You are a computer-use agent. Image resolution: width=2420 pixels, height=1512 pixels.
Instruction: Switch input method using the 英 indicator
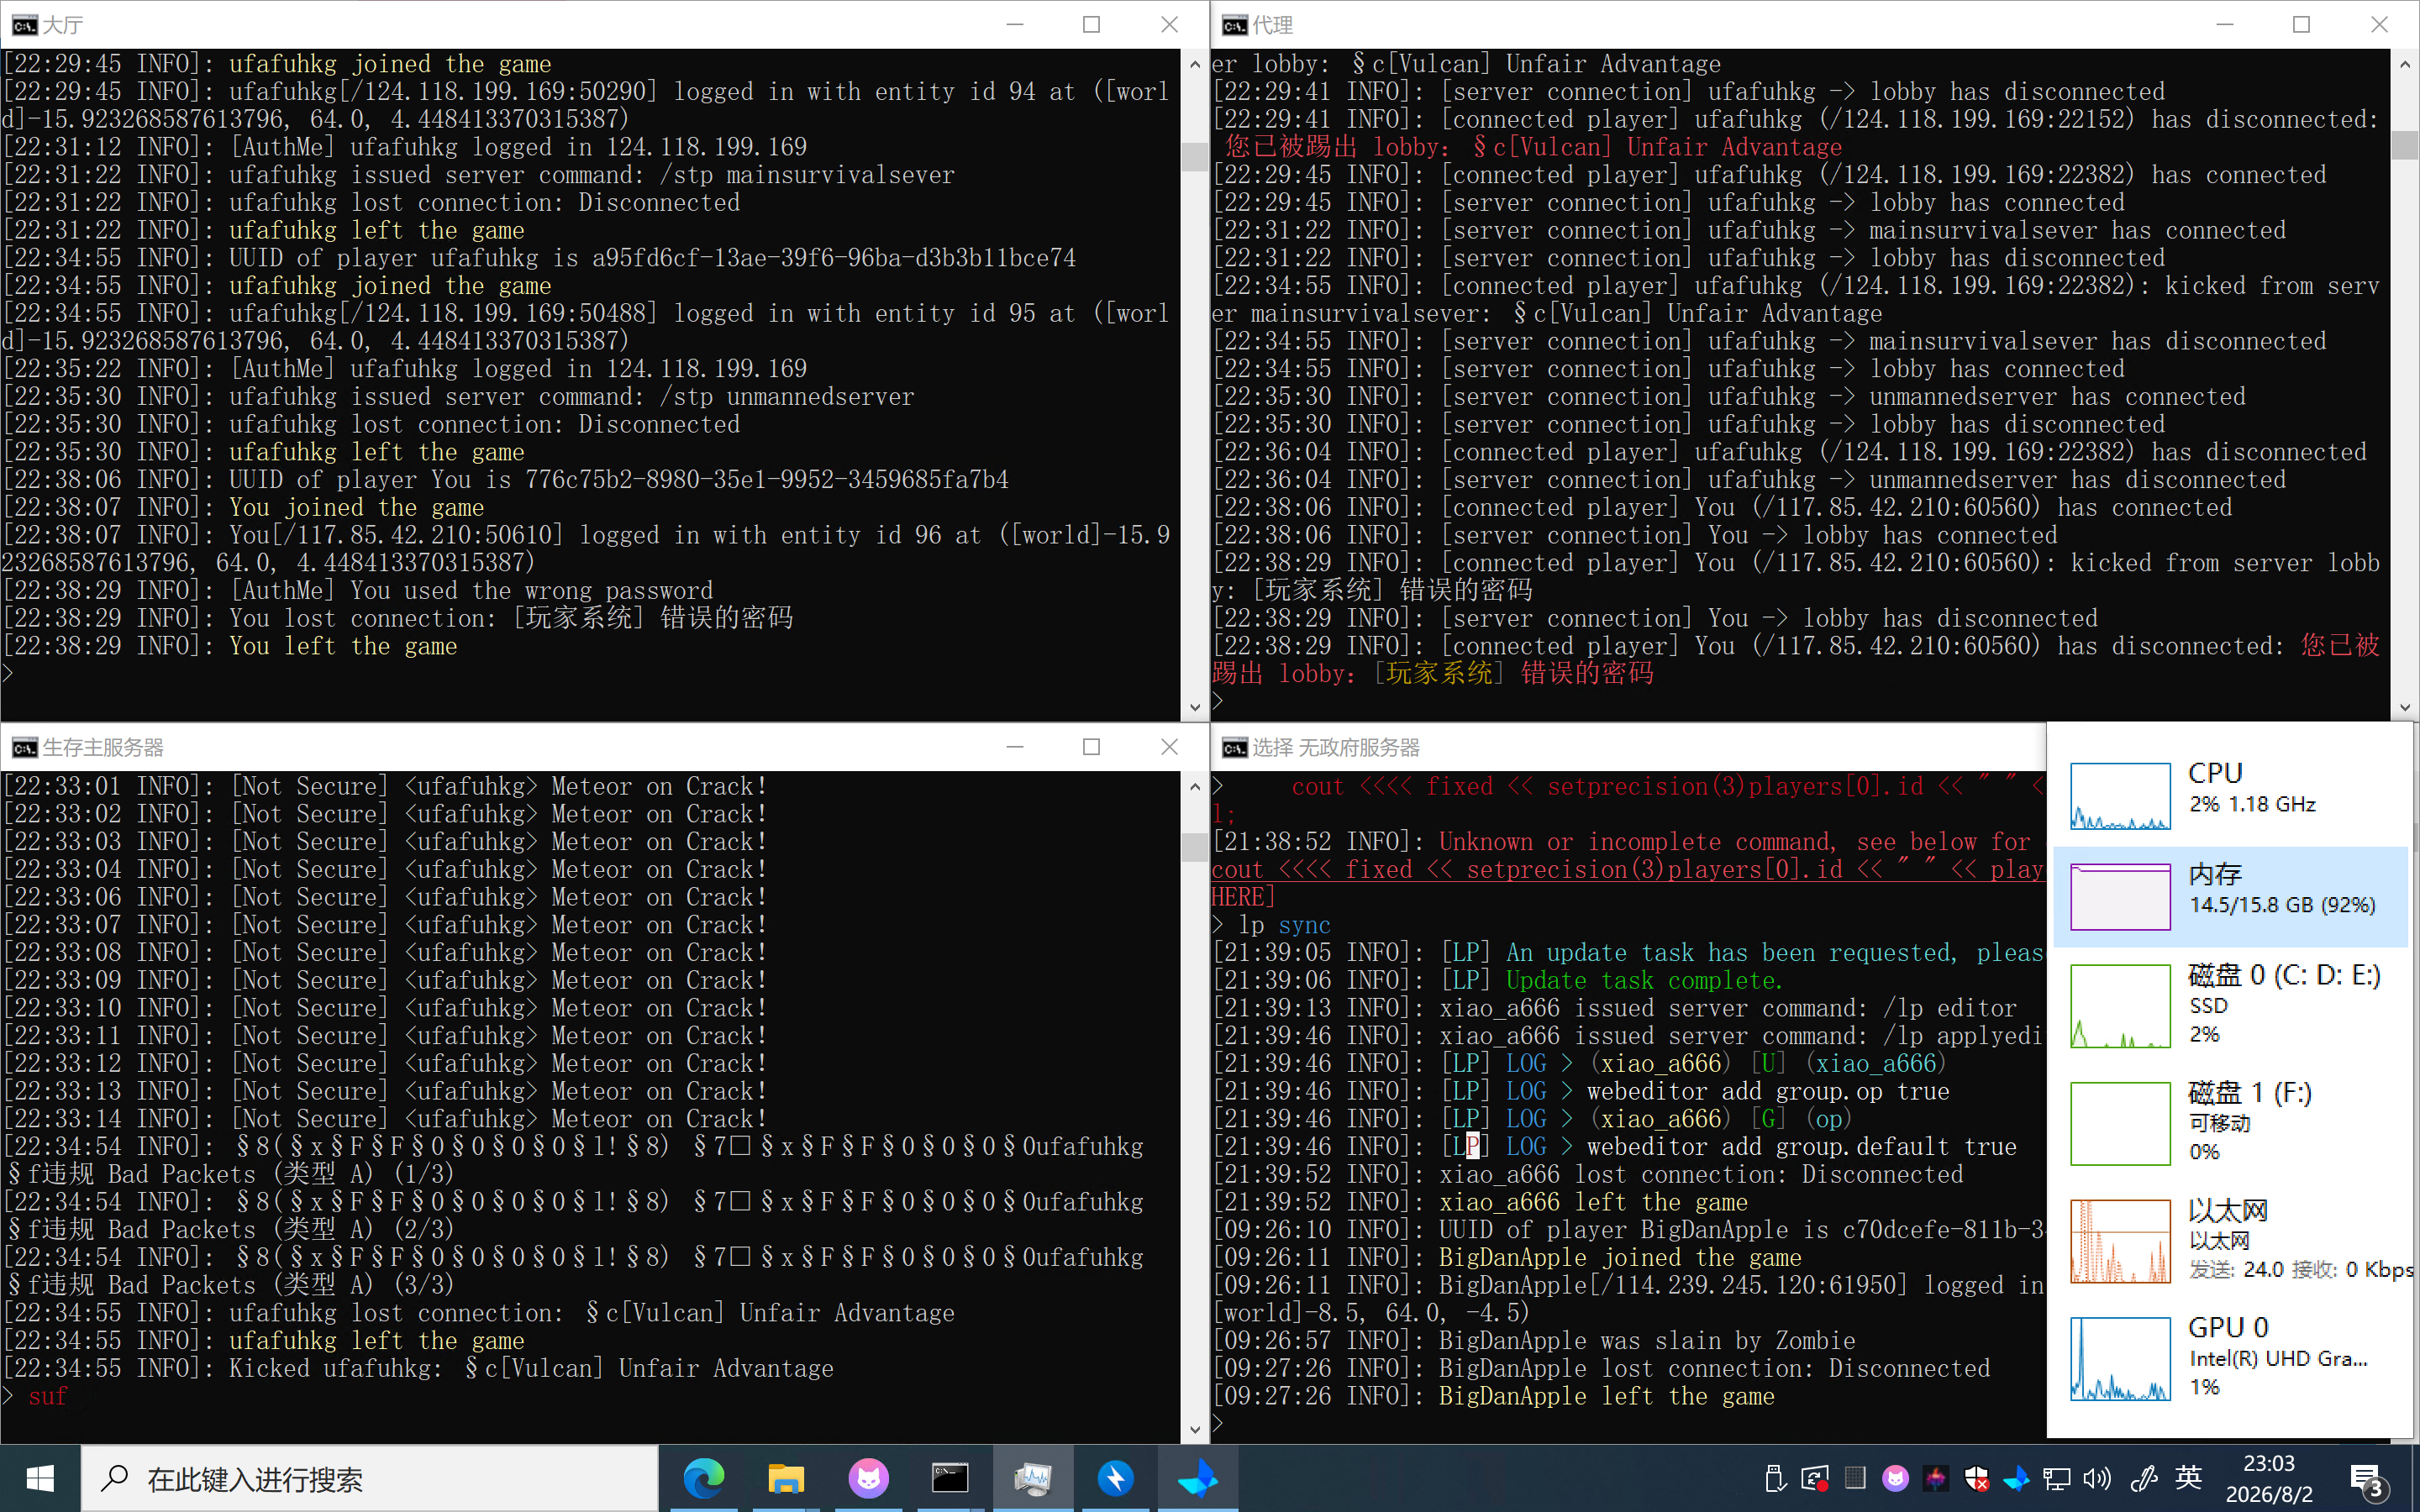(2188, 1478)
